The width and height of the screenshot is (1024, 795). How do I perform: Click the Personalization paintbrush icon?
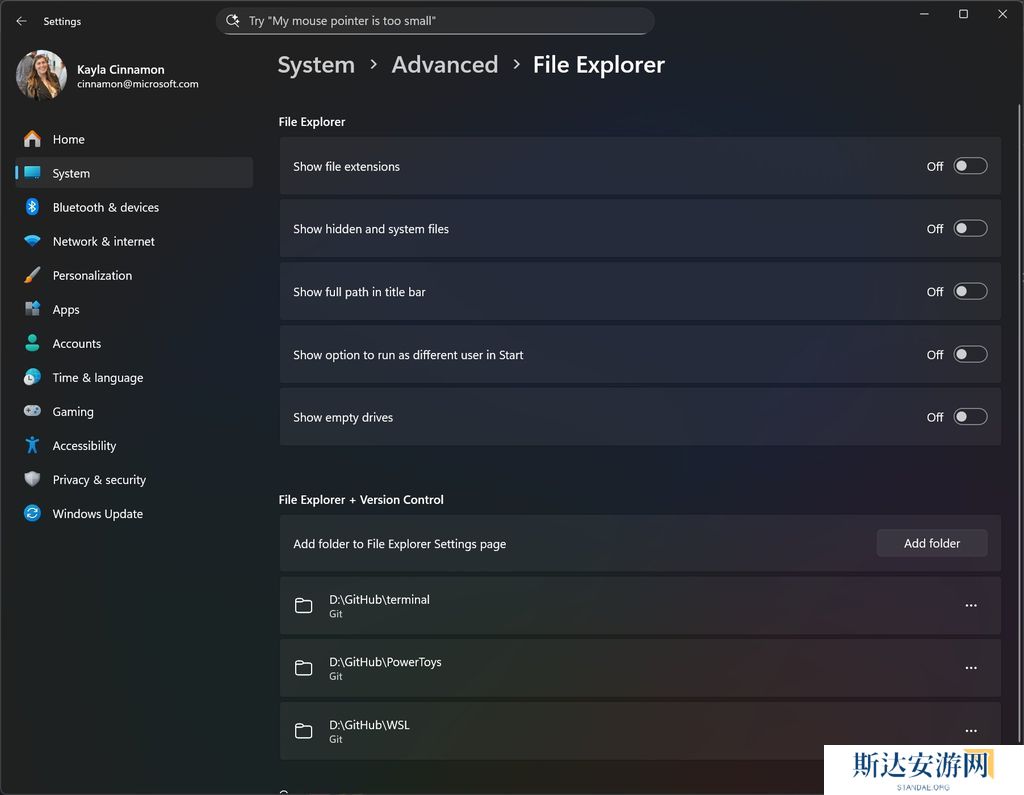coord(32,275)
